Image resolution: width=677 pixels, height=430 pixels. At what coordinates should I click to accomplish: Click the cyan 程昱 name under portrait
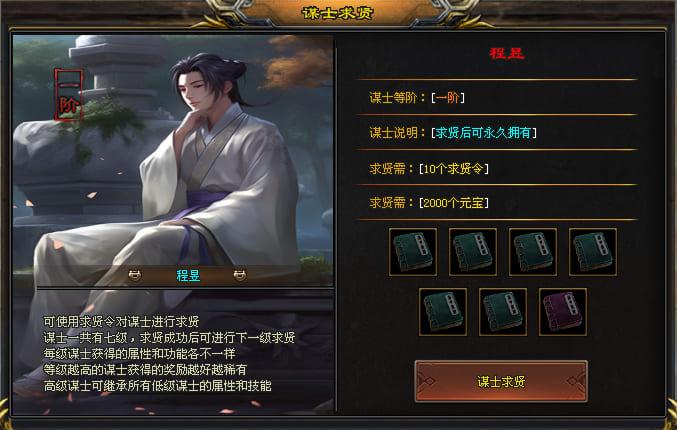(x=188, y=275)
